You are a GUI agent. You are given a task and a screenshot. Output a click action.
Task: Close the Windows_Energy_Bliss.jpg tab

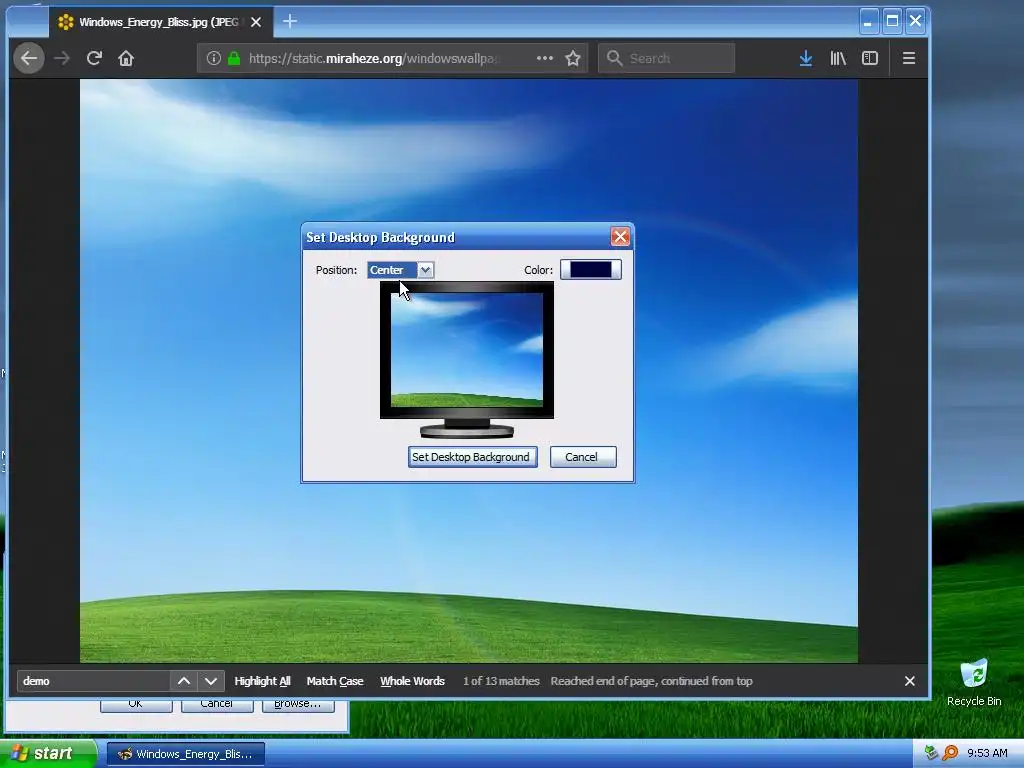[256, 22]
